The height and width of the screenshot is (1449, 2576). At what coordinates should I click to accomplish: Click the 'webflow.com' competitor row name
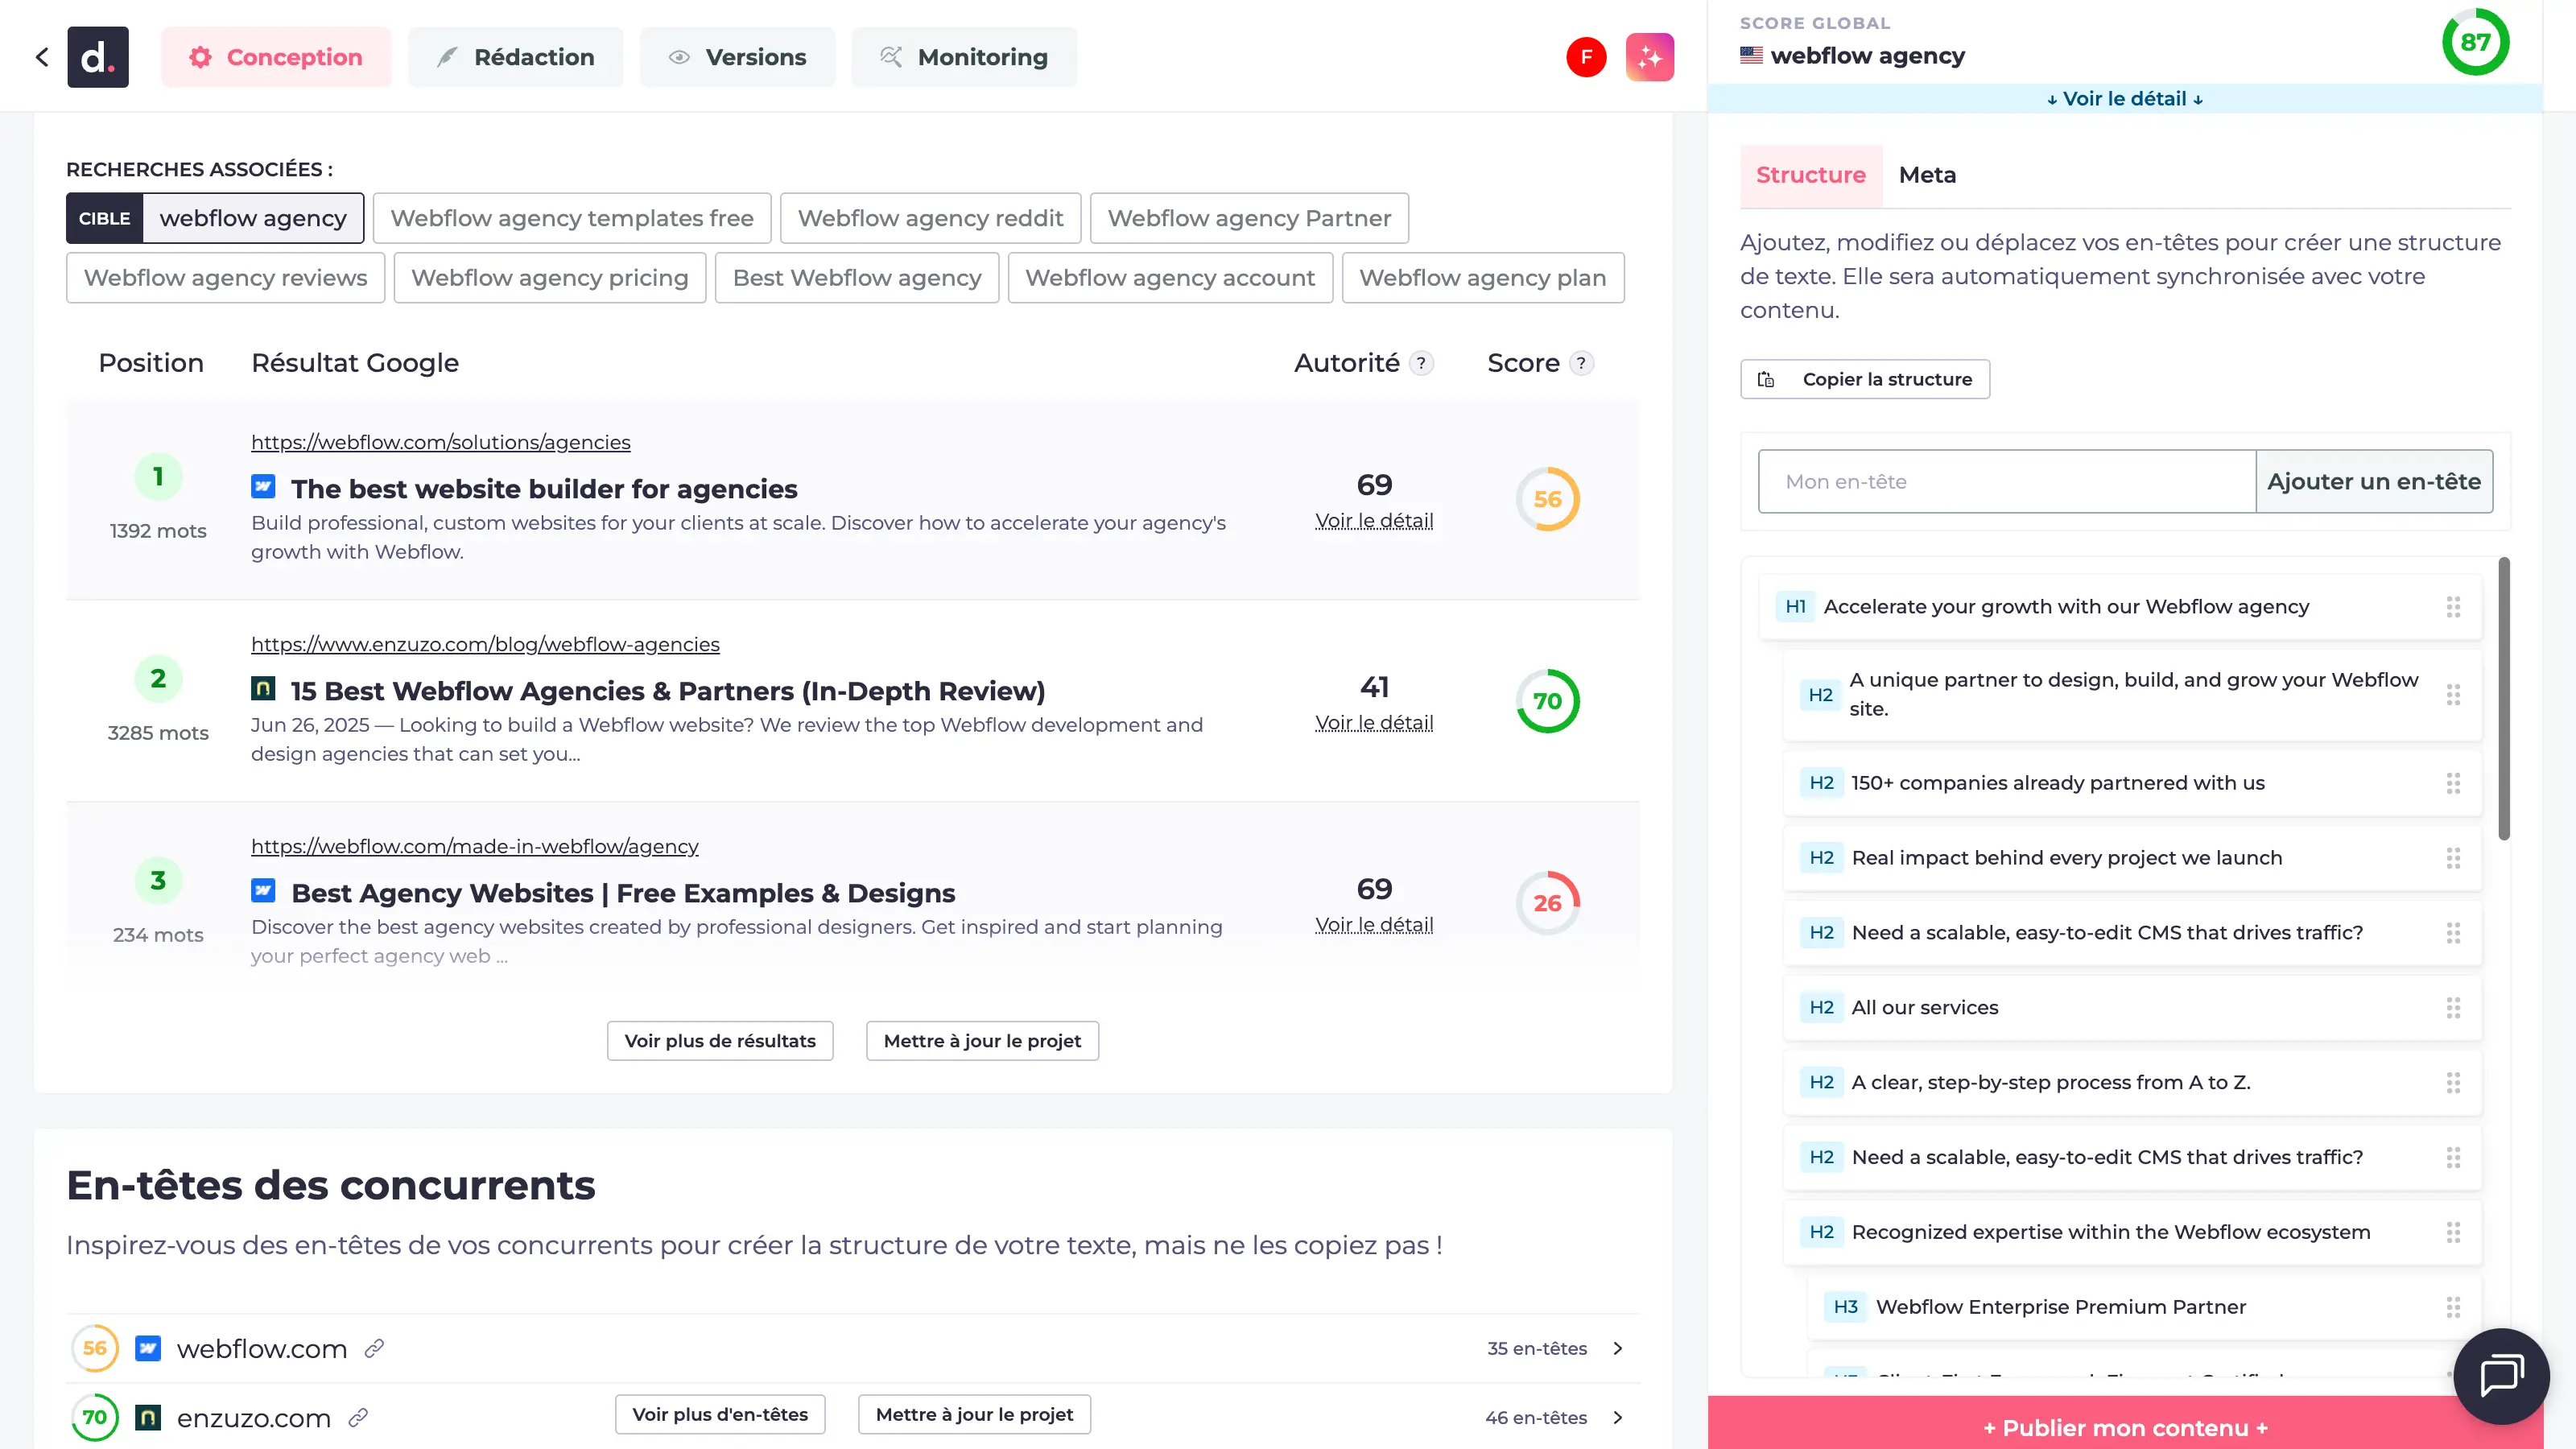click(x=262, y=1349)
